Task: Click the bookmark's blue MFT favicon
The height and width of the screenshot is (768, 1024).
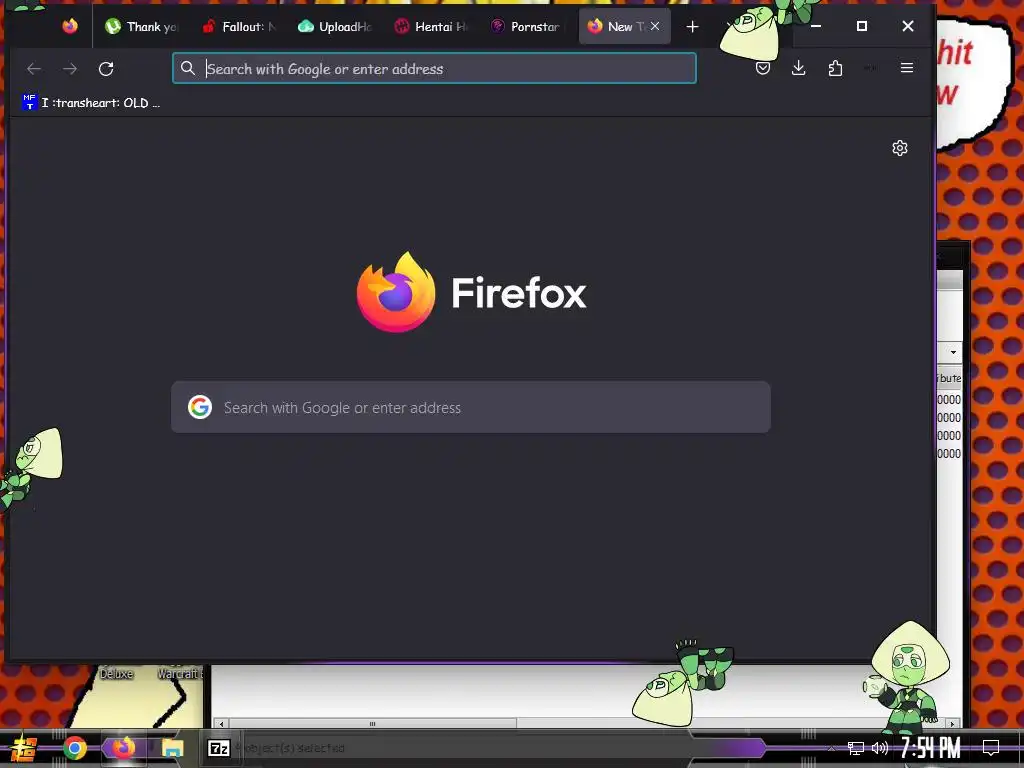Action: (29, 102)
